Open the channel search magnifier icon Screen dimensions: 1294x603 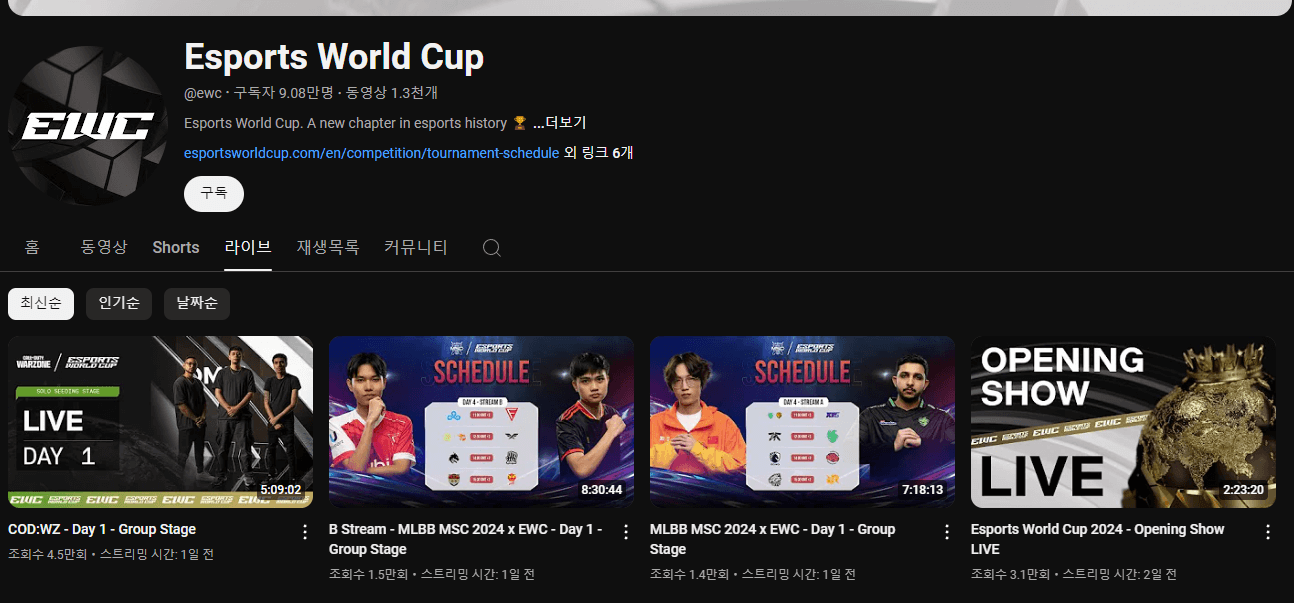491,248
